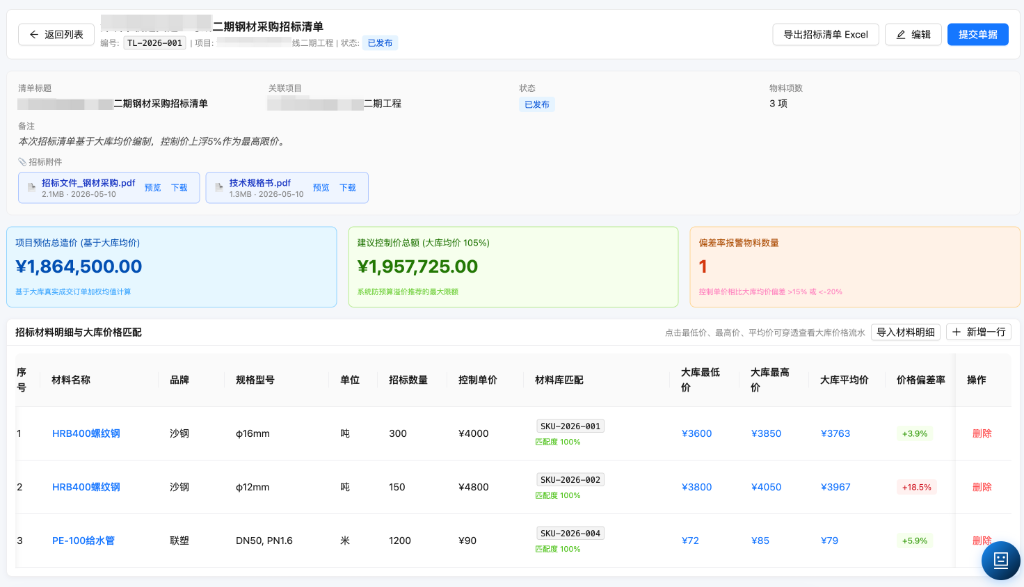Screen dimensions: 1024x587
Task: Click the file icon of 招标文件_钢材采购.pdf
Action: click(x=31, y=187)
